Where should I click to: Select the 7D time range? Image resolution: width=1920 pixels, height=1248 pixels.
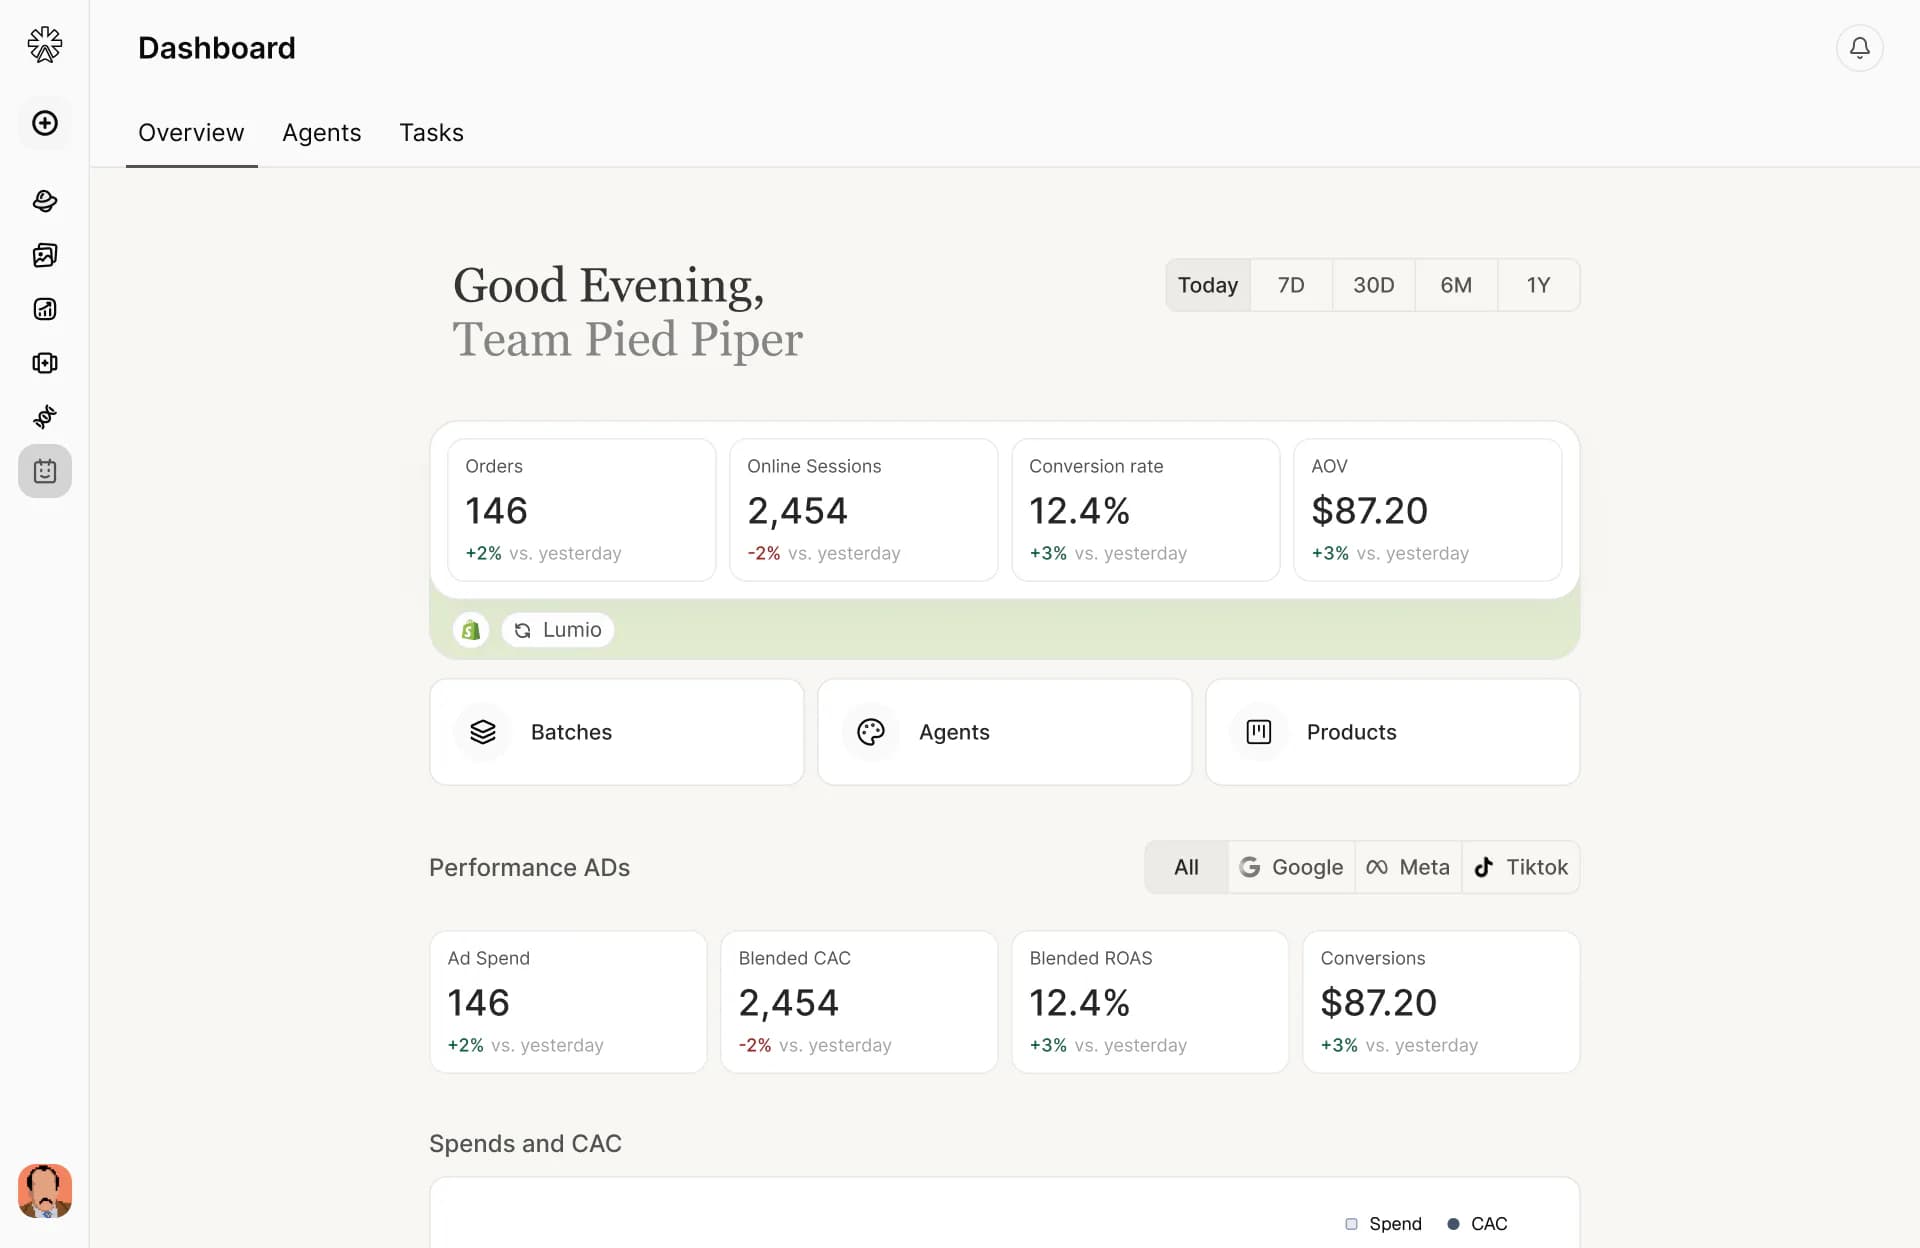1291,285
